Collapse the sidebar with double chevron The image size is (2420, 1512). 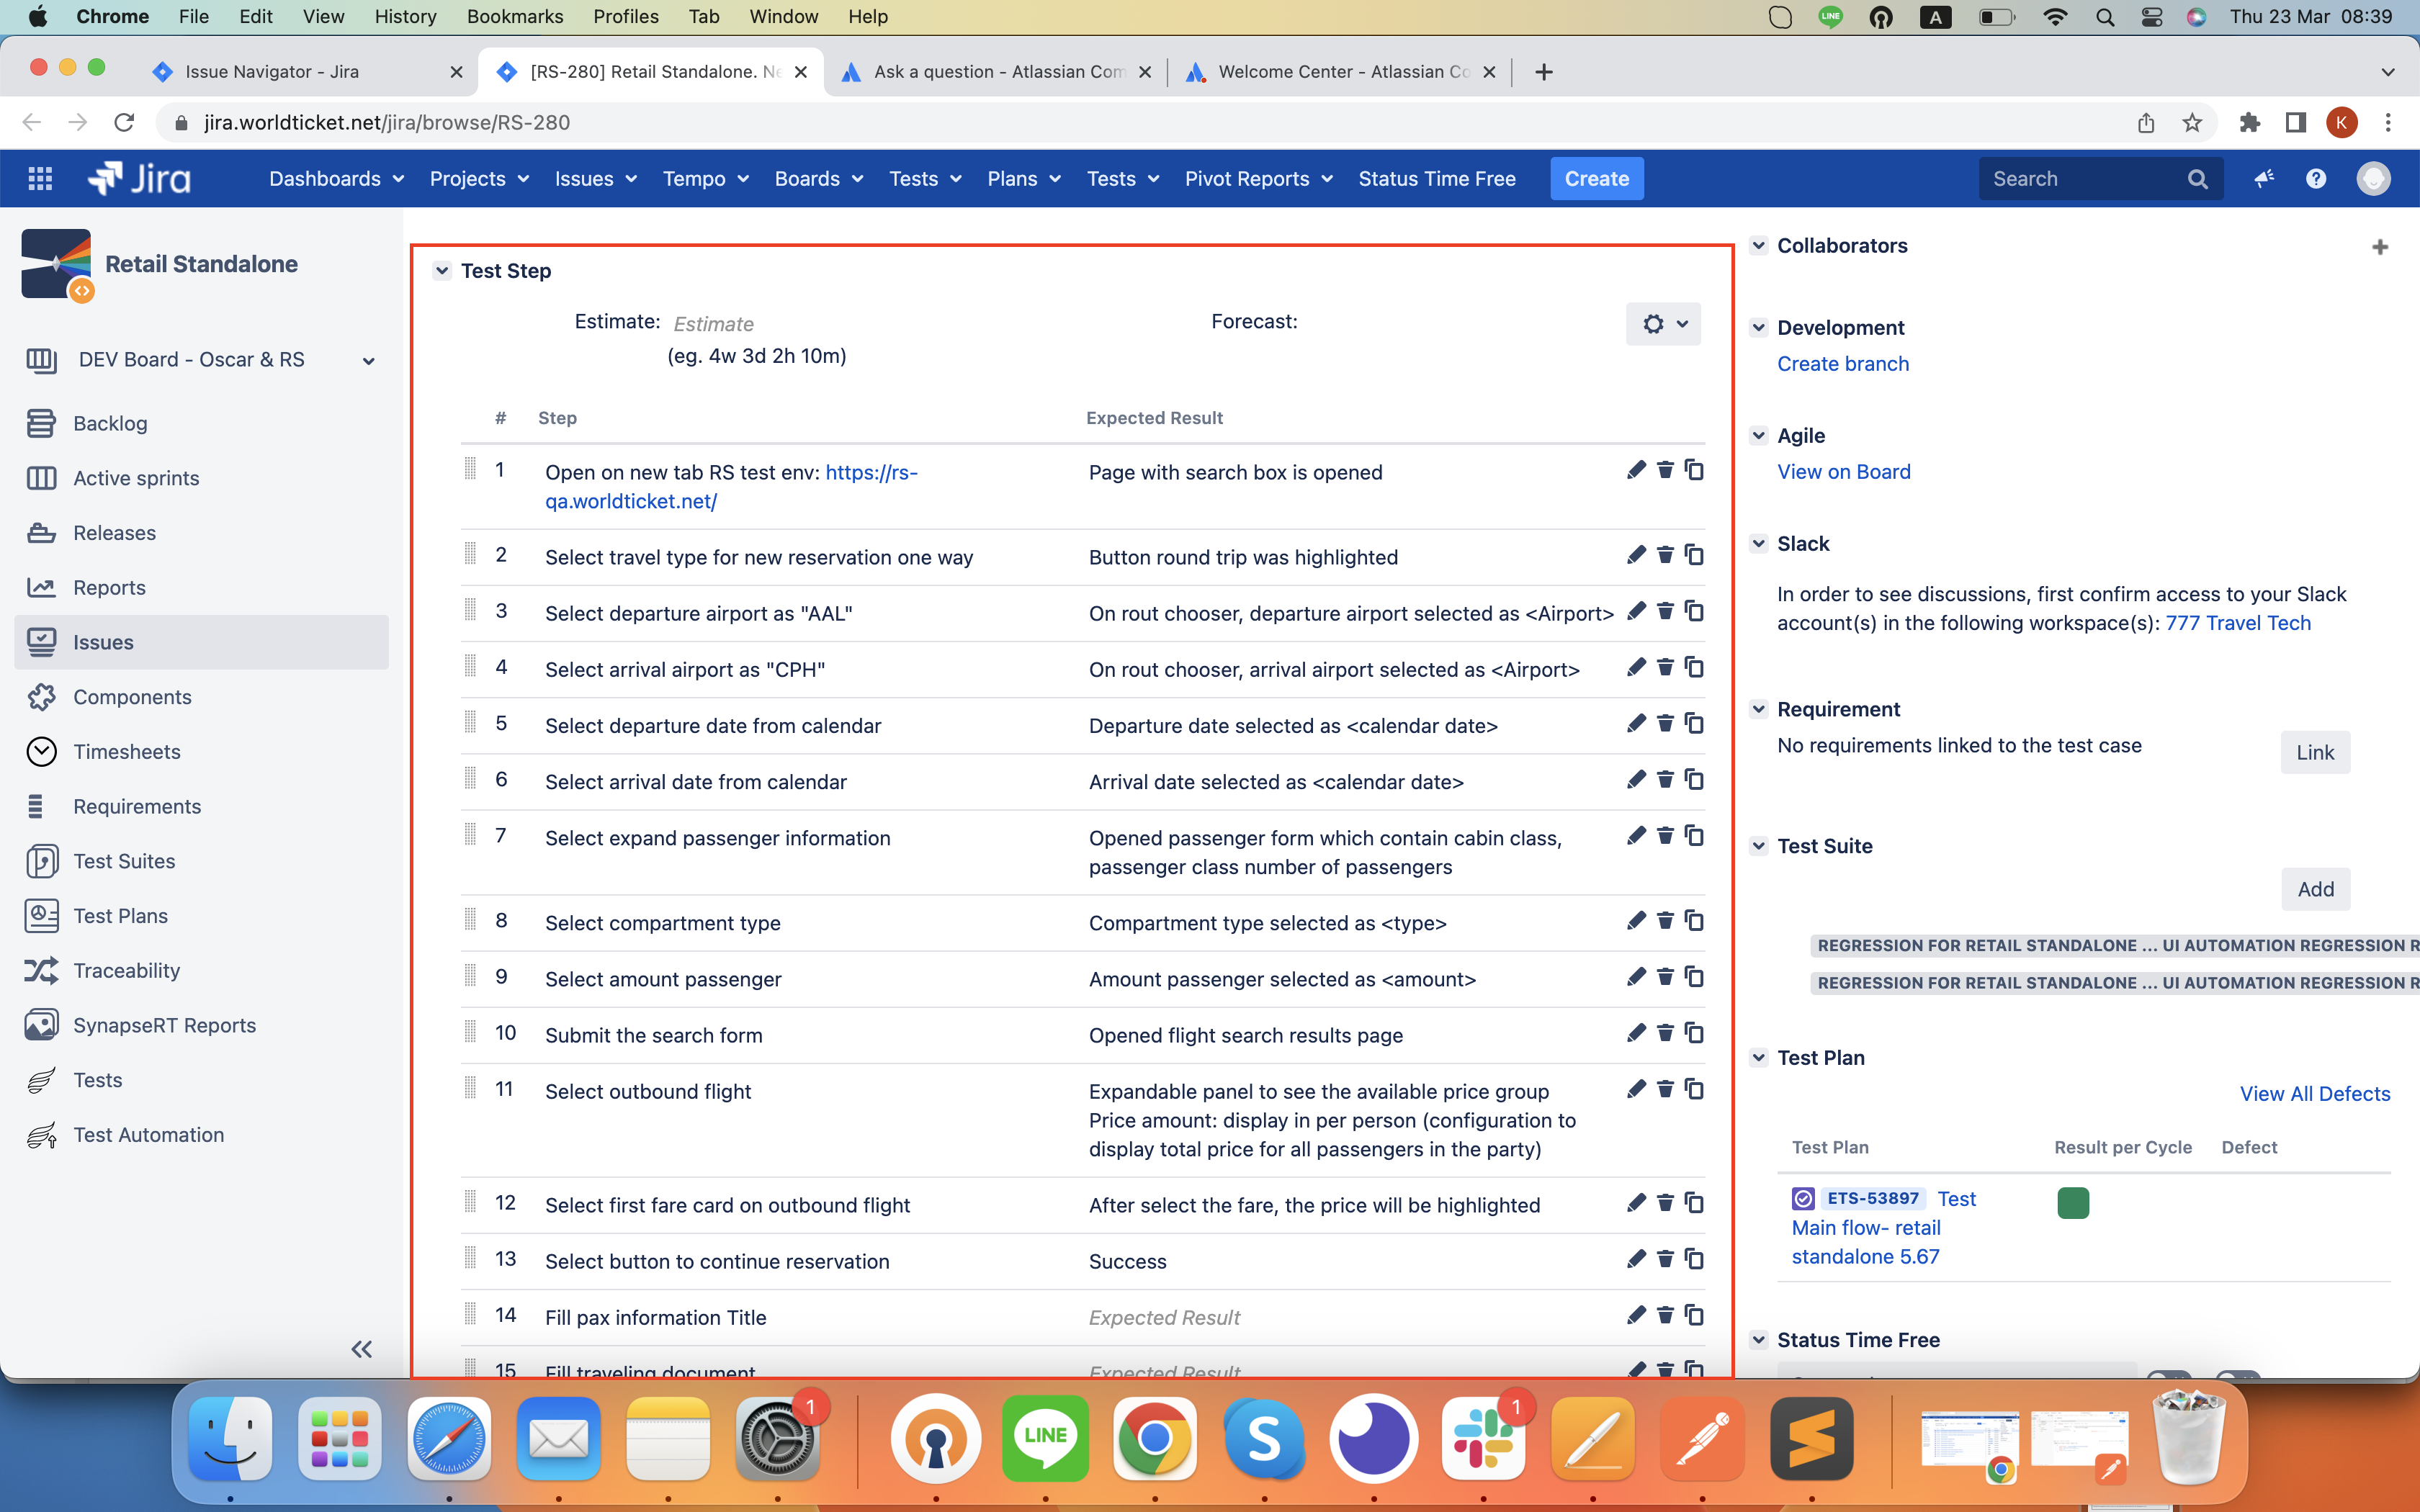click(362, 1349)
